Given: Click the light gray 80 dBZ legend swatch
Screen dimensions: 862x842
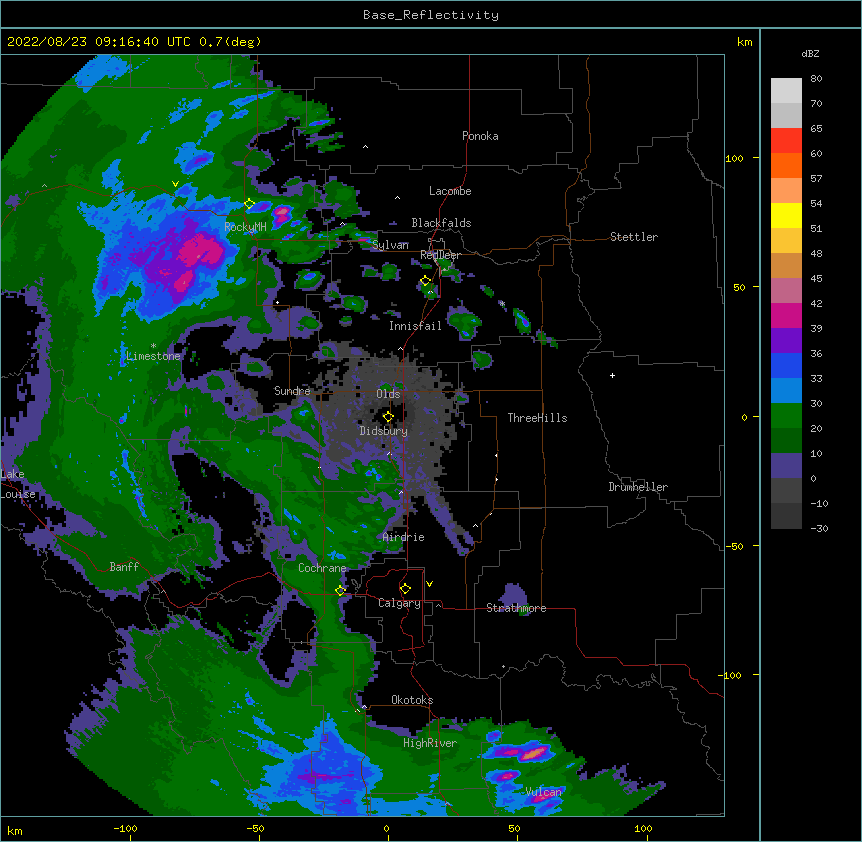Looking at the screenshot, I should [786, 91].
